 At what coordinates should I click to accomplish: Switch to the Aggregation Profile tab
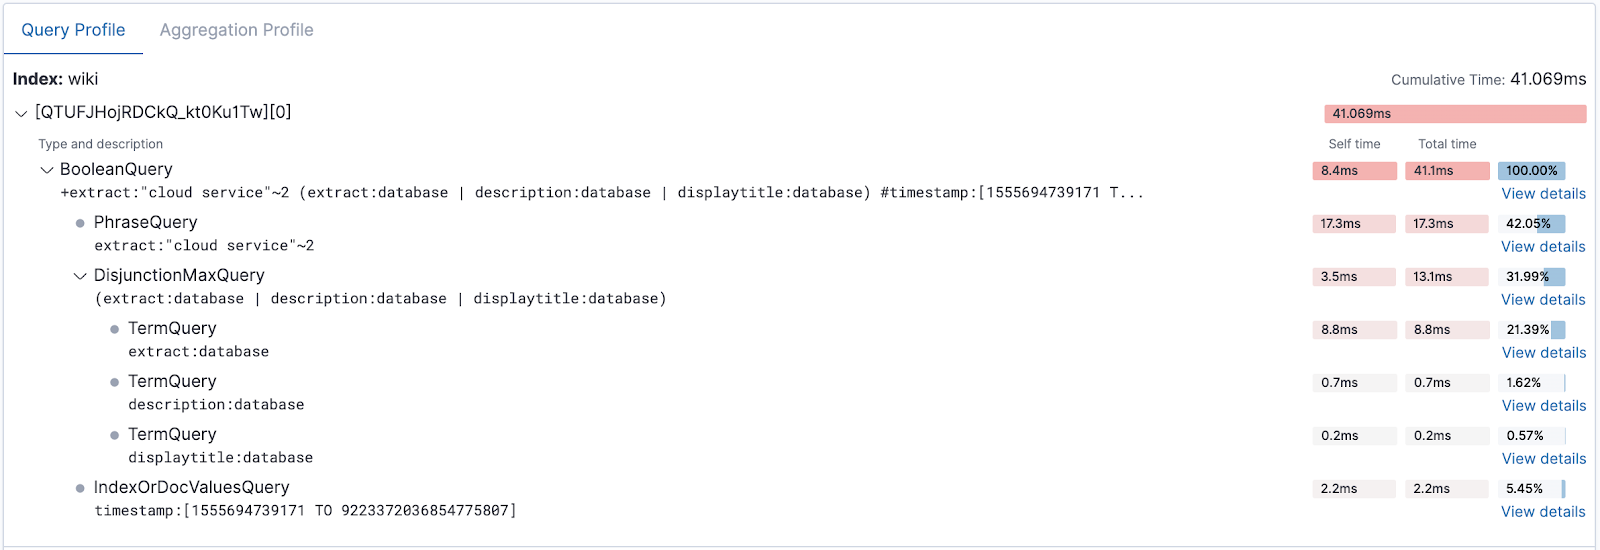[236, 30]
